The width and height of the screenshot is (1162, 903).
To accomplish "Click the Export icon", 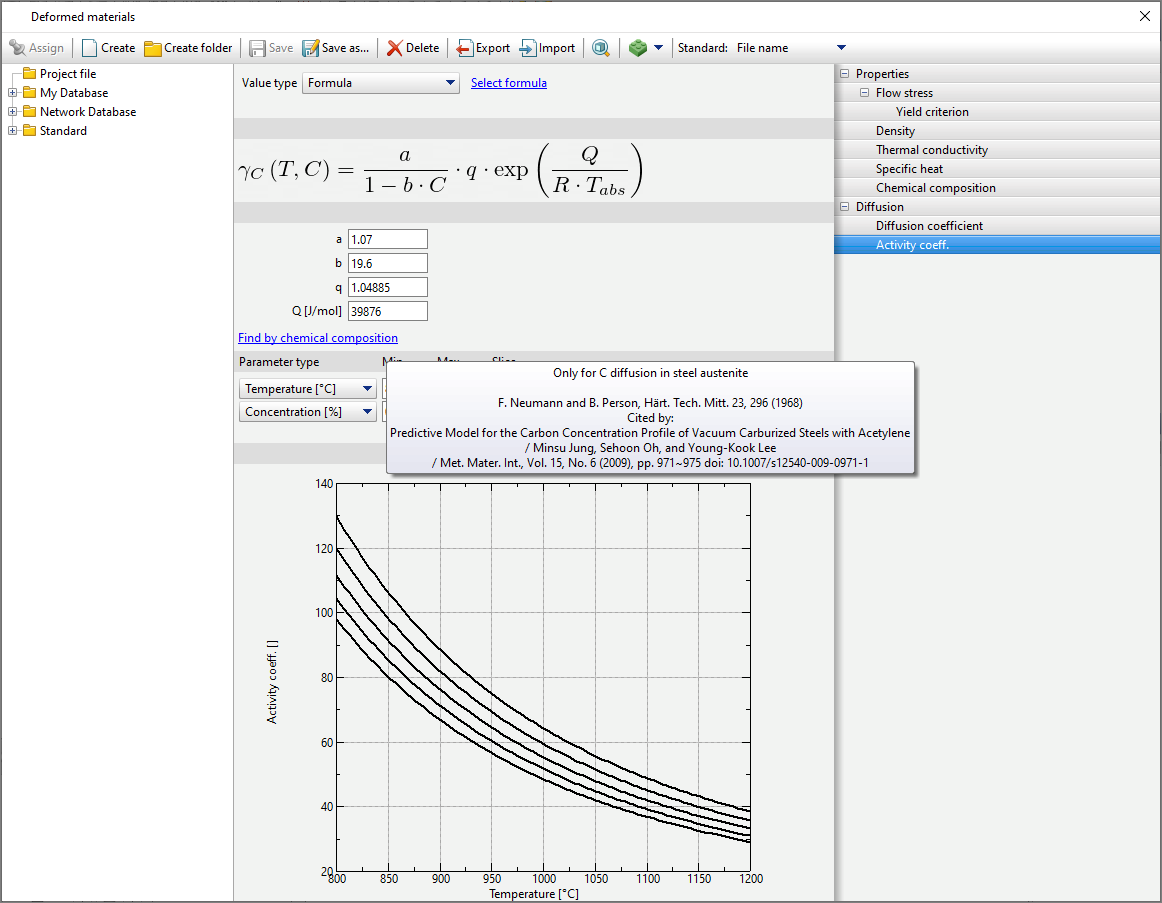I will coord(465,48).
